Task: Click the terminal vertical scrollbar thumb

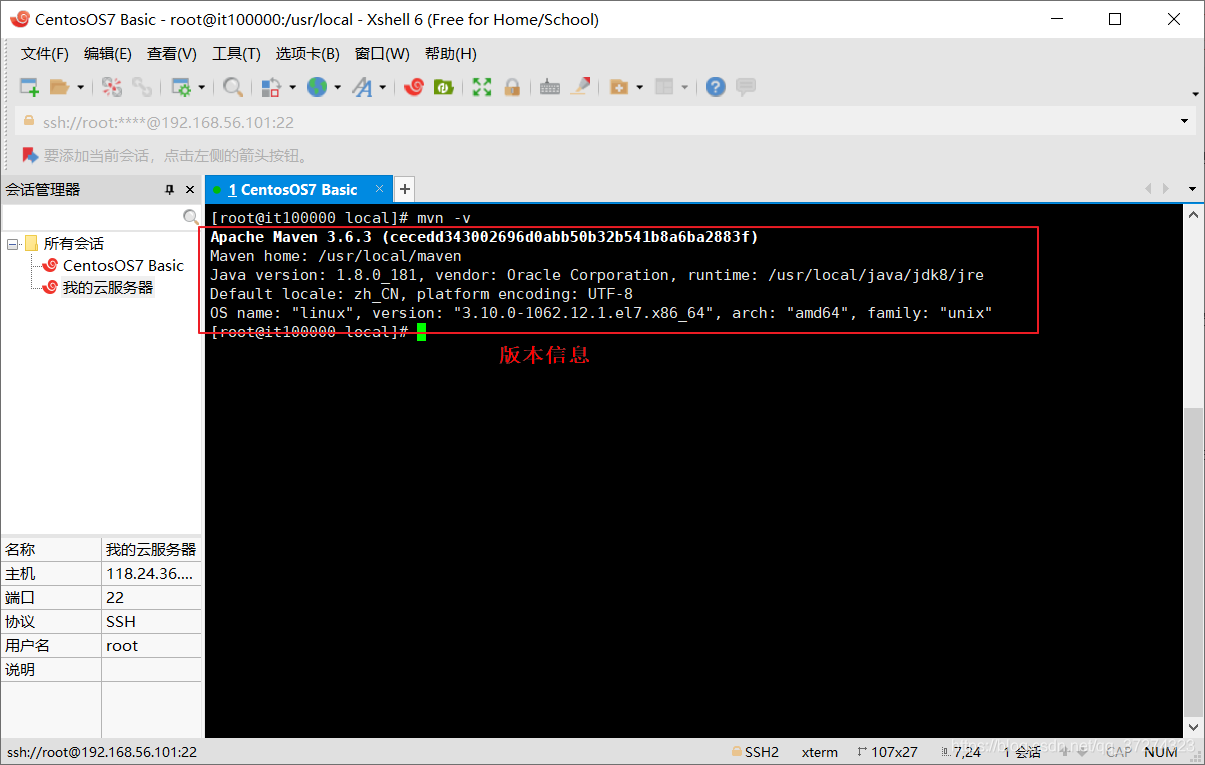Action: (1192, 560)
